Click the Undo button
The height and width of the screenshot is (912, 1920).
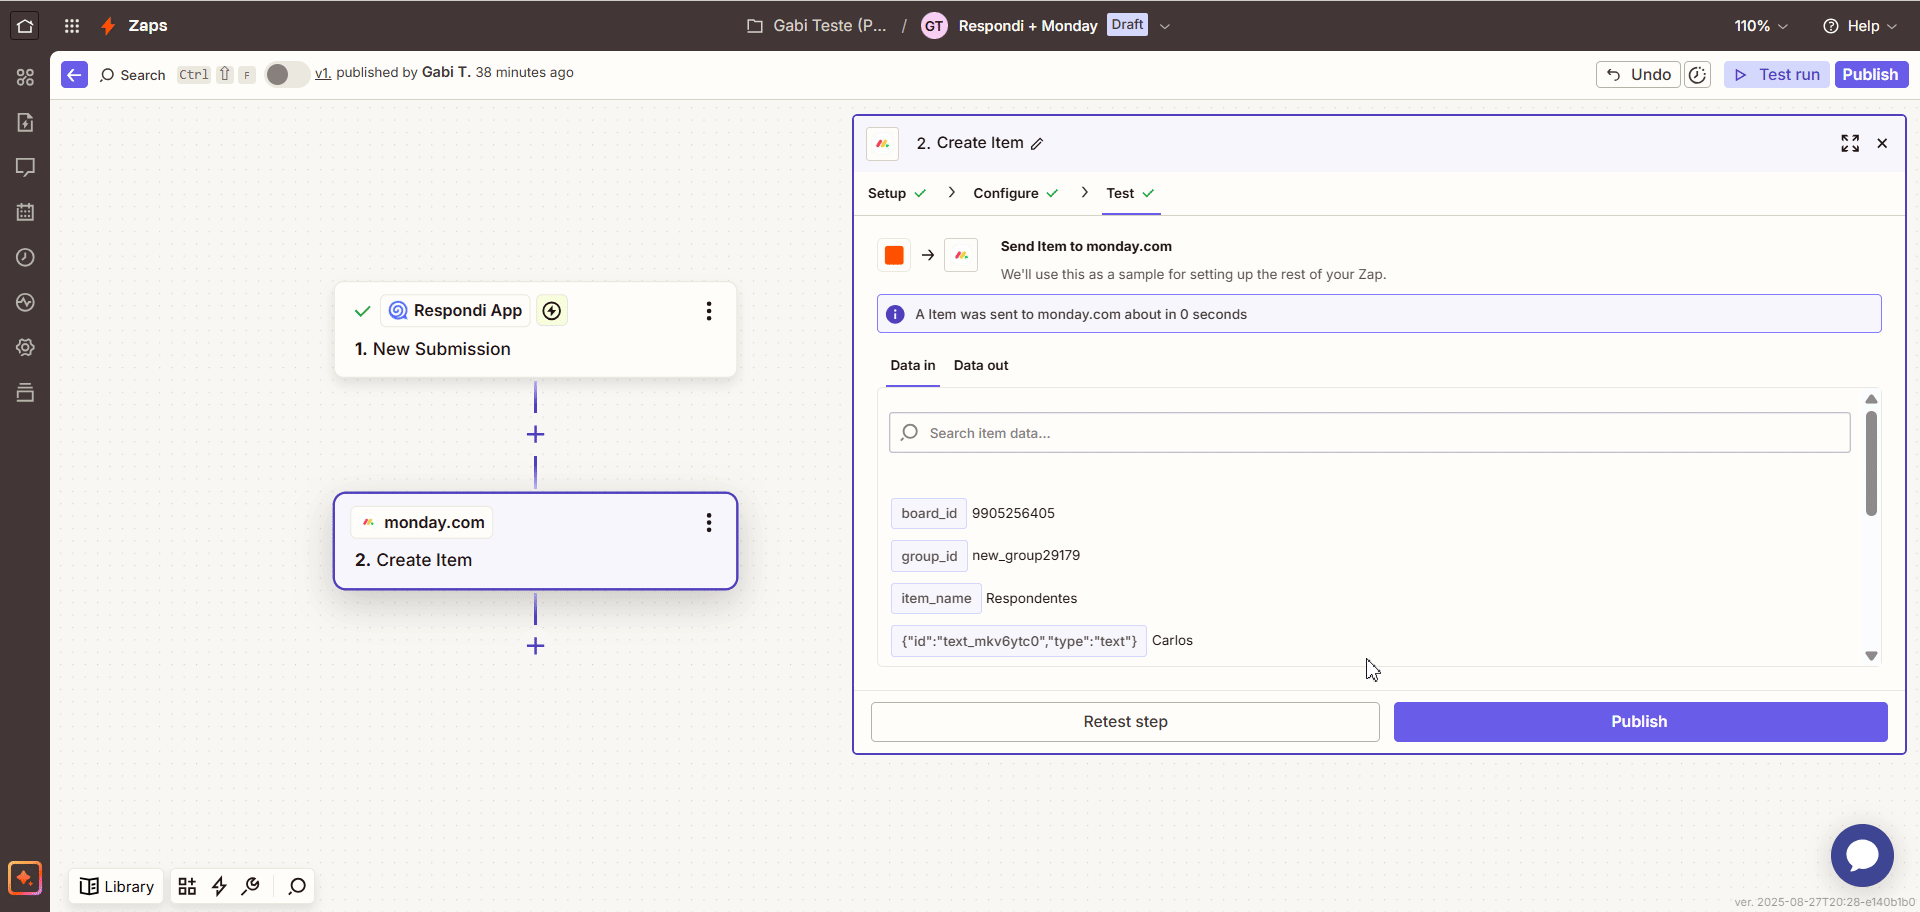1638,75
